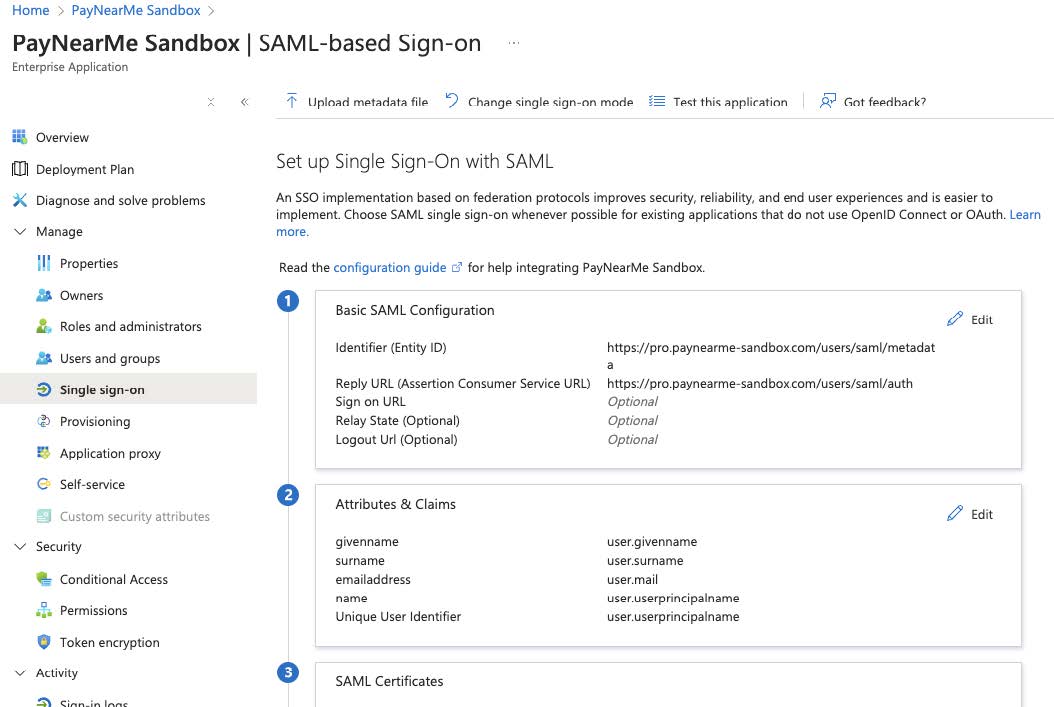Click the Conditional Access icon
Image resolution: width=1054 pixels, height=707 pixels.
(x=44, y=579)
